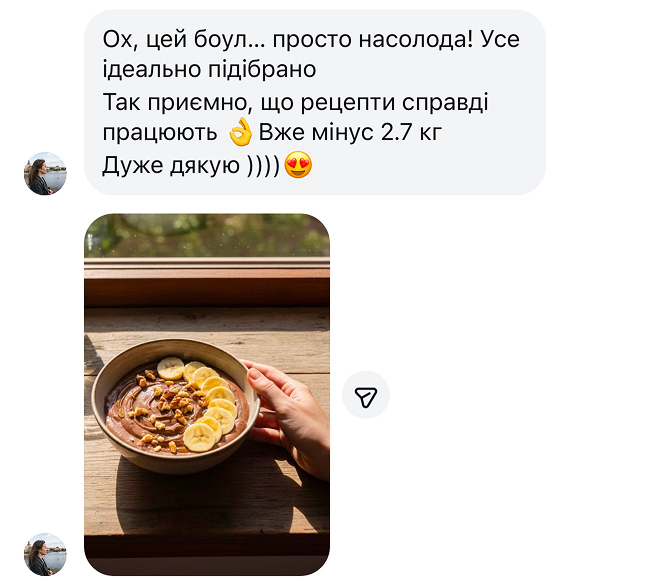Open the smoothie bowl photo attachment
Screen dimensions: 645x581
[x=207, y=394]
